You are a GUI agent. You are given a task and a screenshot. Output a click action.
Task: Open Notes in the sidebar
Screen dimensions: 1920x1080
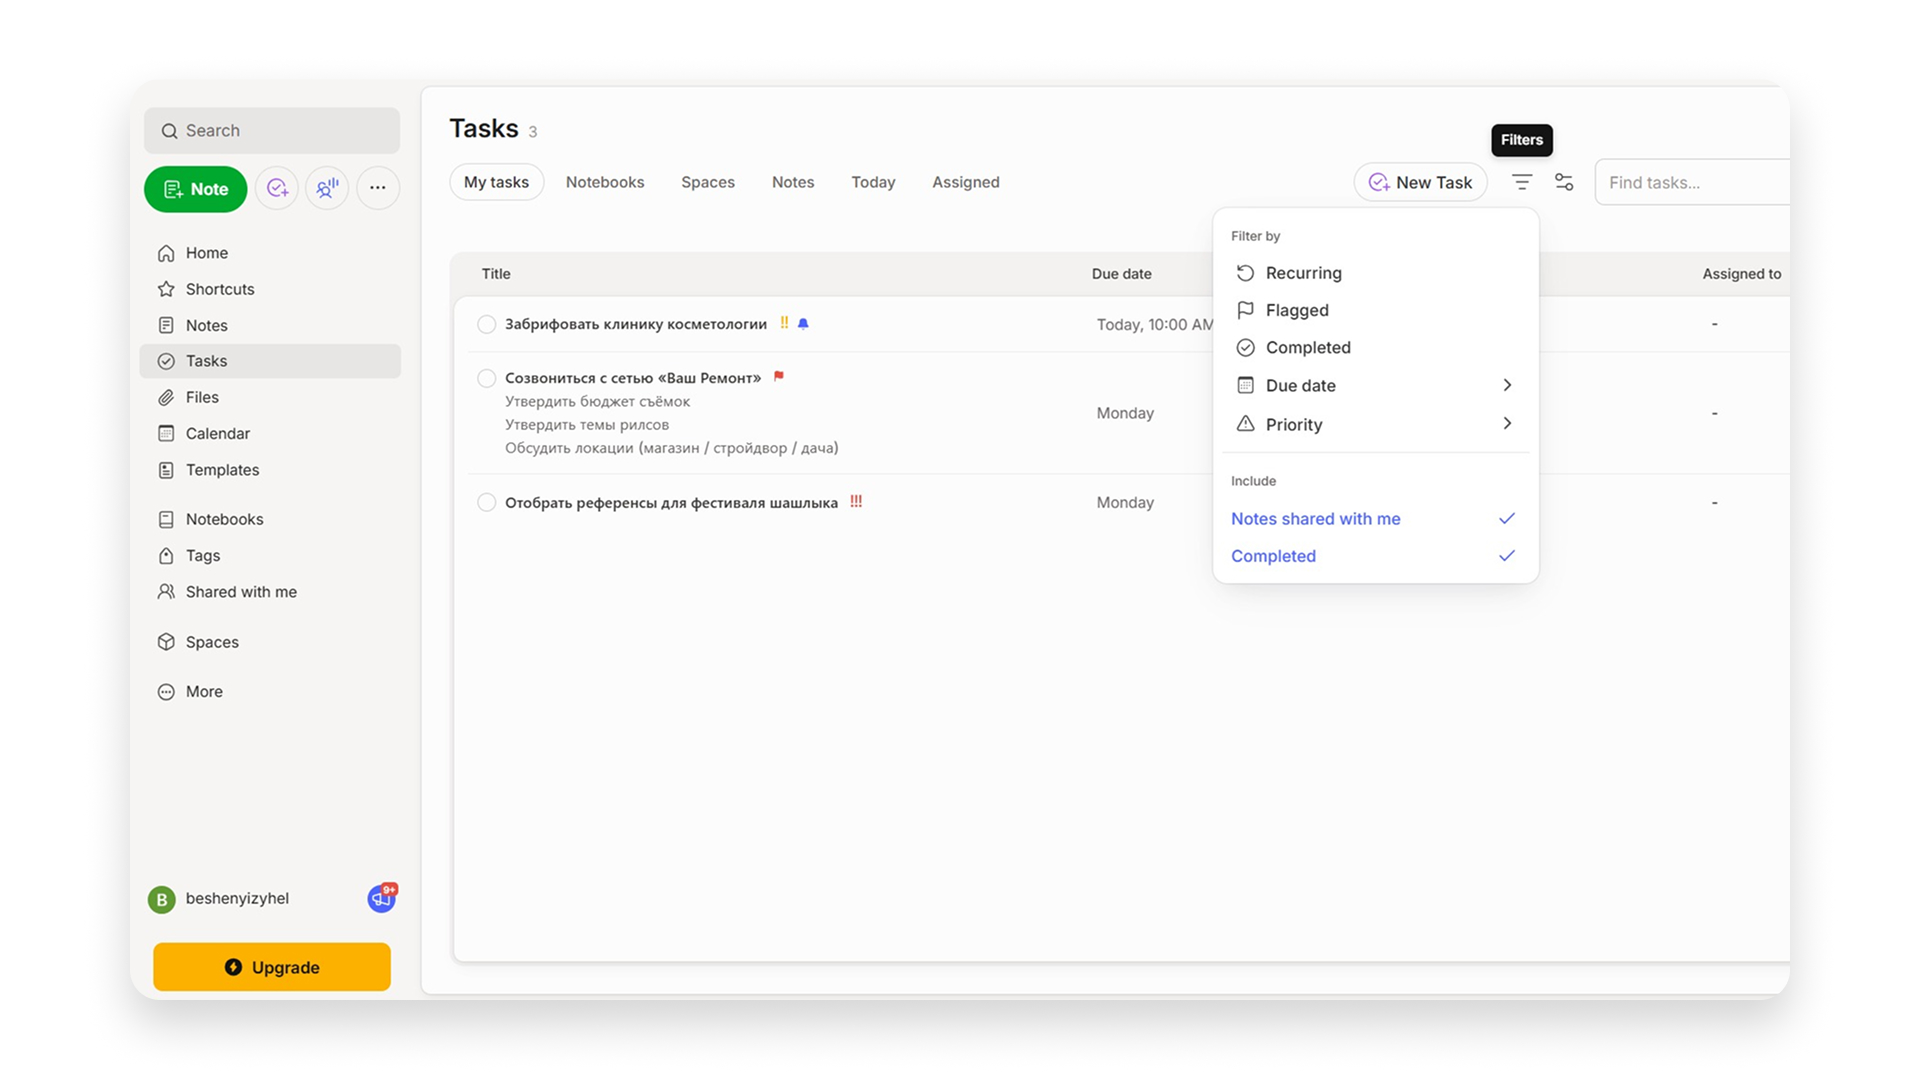[270, 325]
